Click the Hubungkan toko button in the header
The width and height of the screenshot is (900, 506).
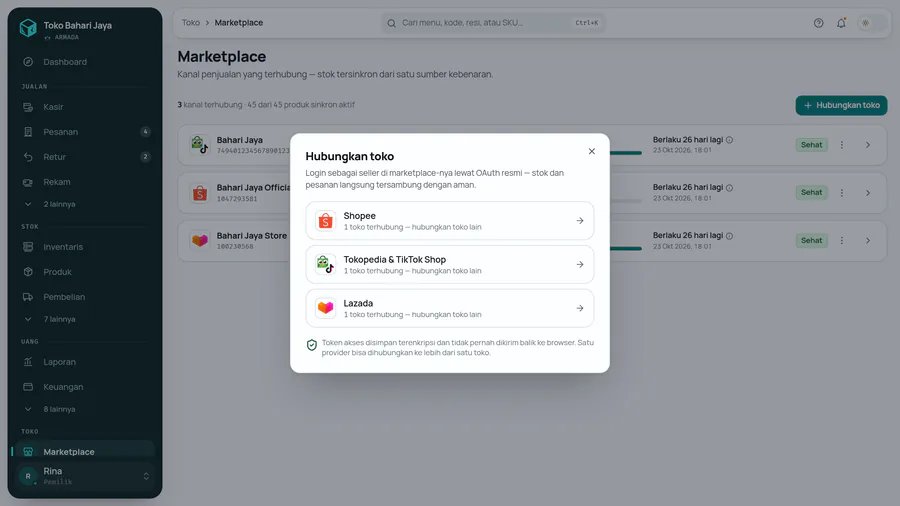tap(841, 106)
